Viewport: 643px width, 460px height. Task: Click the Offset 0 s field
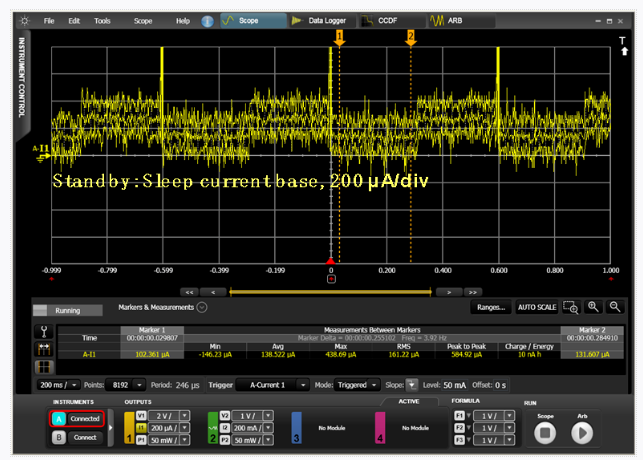coord(500,385)
